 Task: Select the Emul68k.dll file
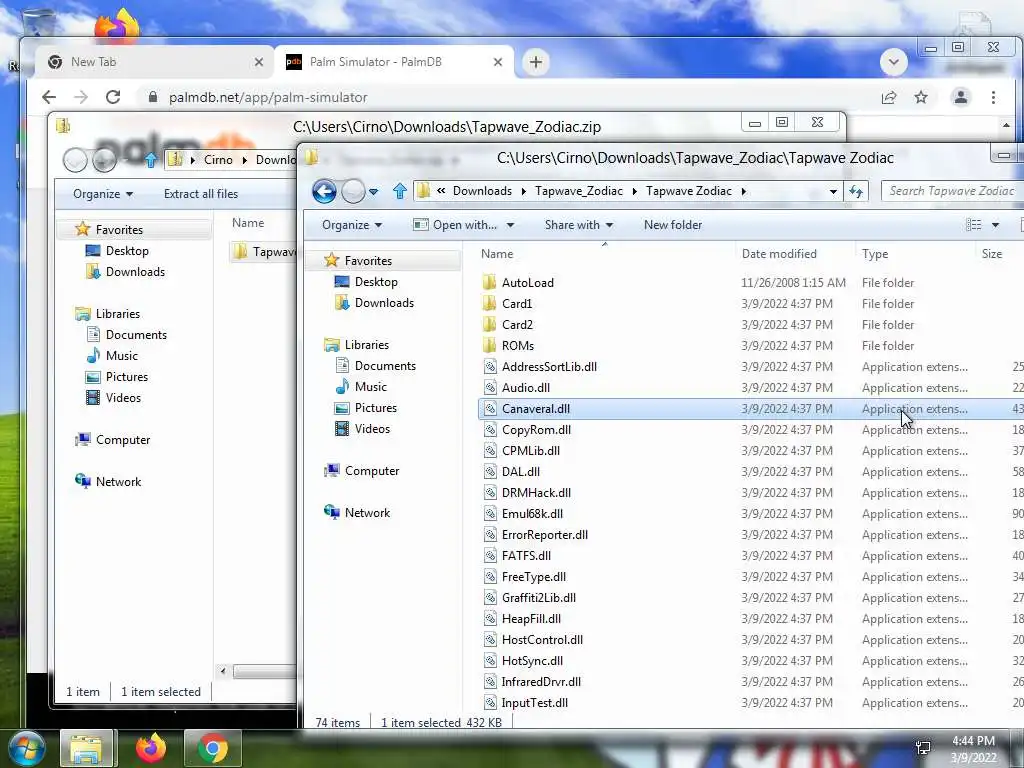(532, 514)
